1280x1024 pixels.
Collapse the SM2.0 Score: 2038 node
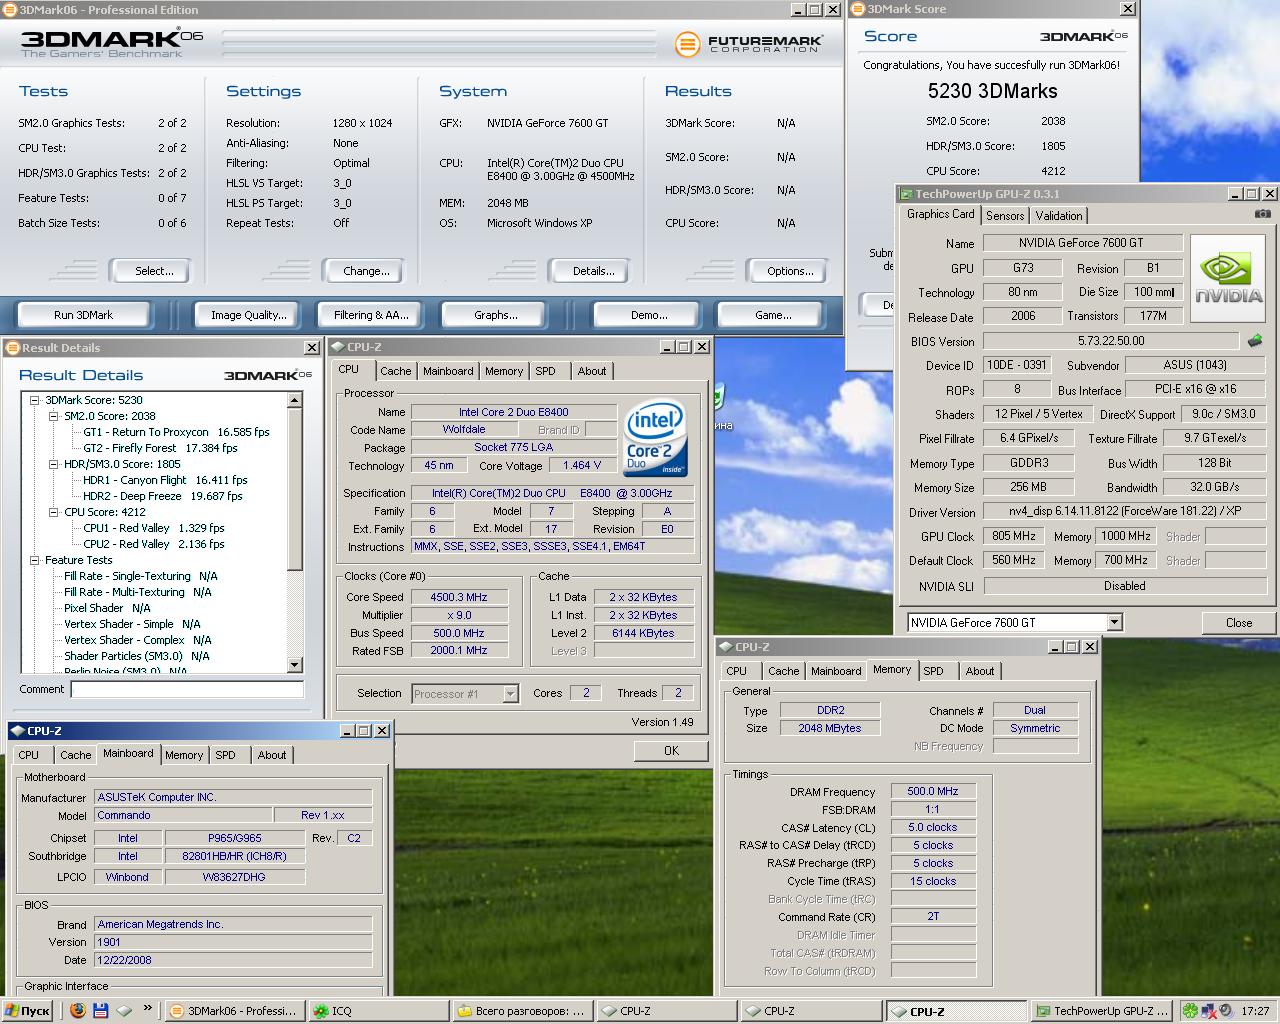[54, 416]
